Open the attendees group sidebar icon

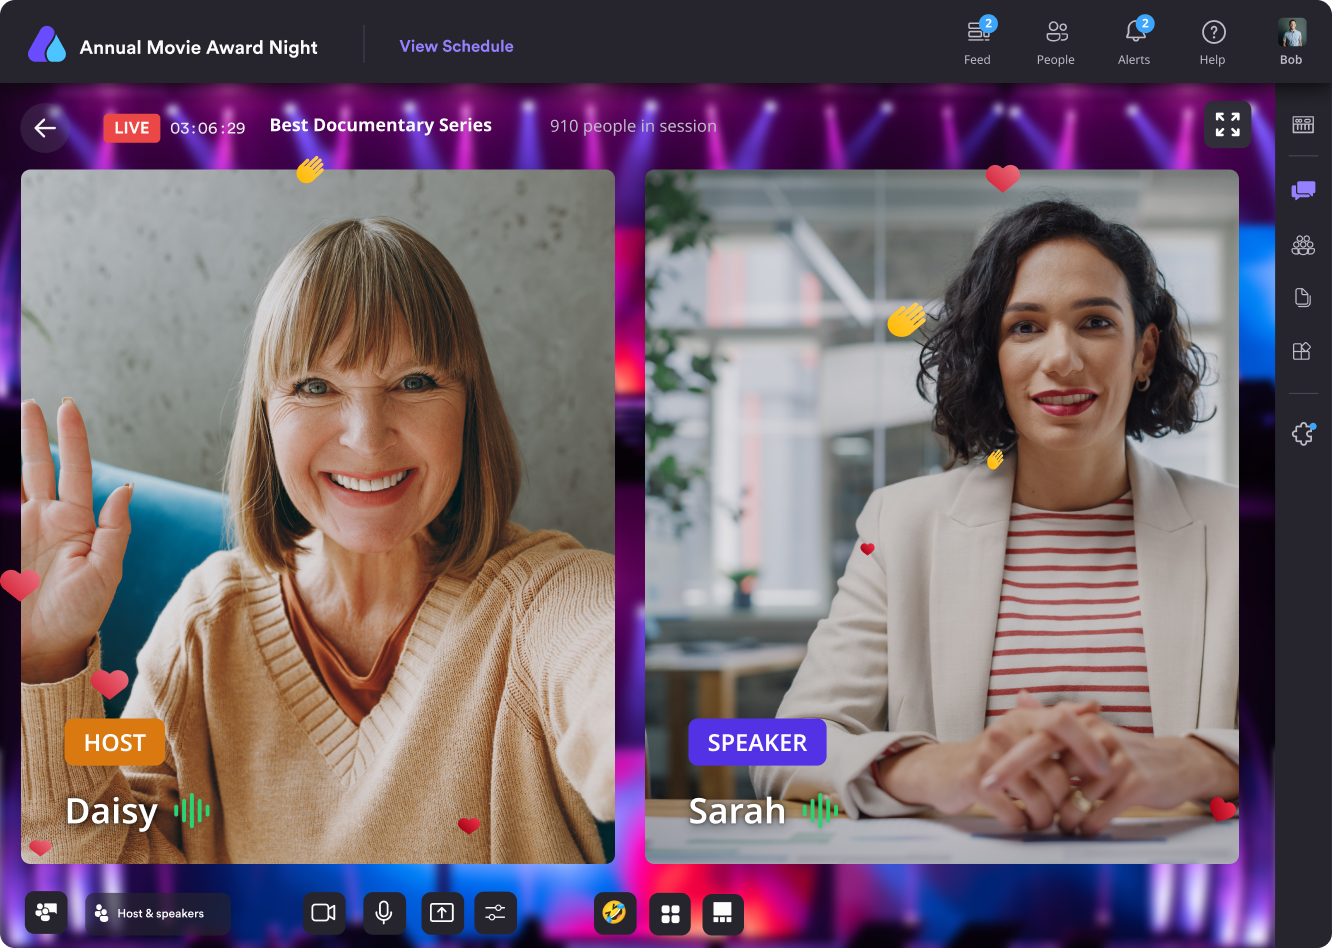tap(1303, 245)
